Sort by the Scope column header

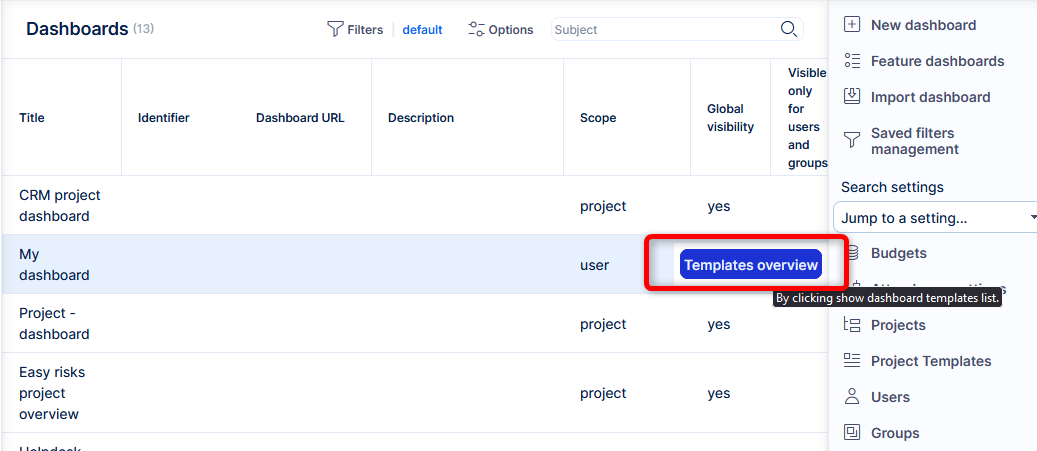coord(598,118)
